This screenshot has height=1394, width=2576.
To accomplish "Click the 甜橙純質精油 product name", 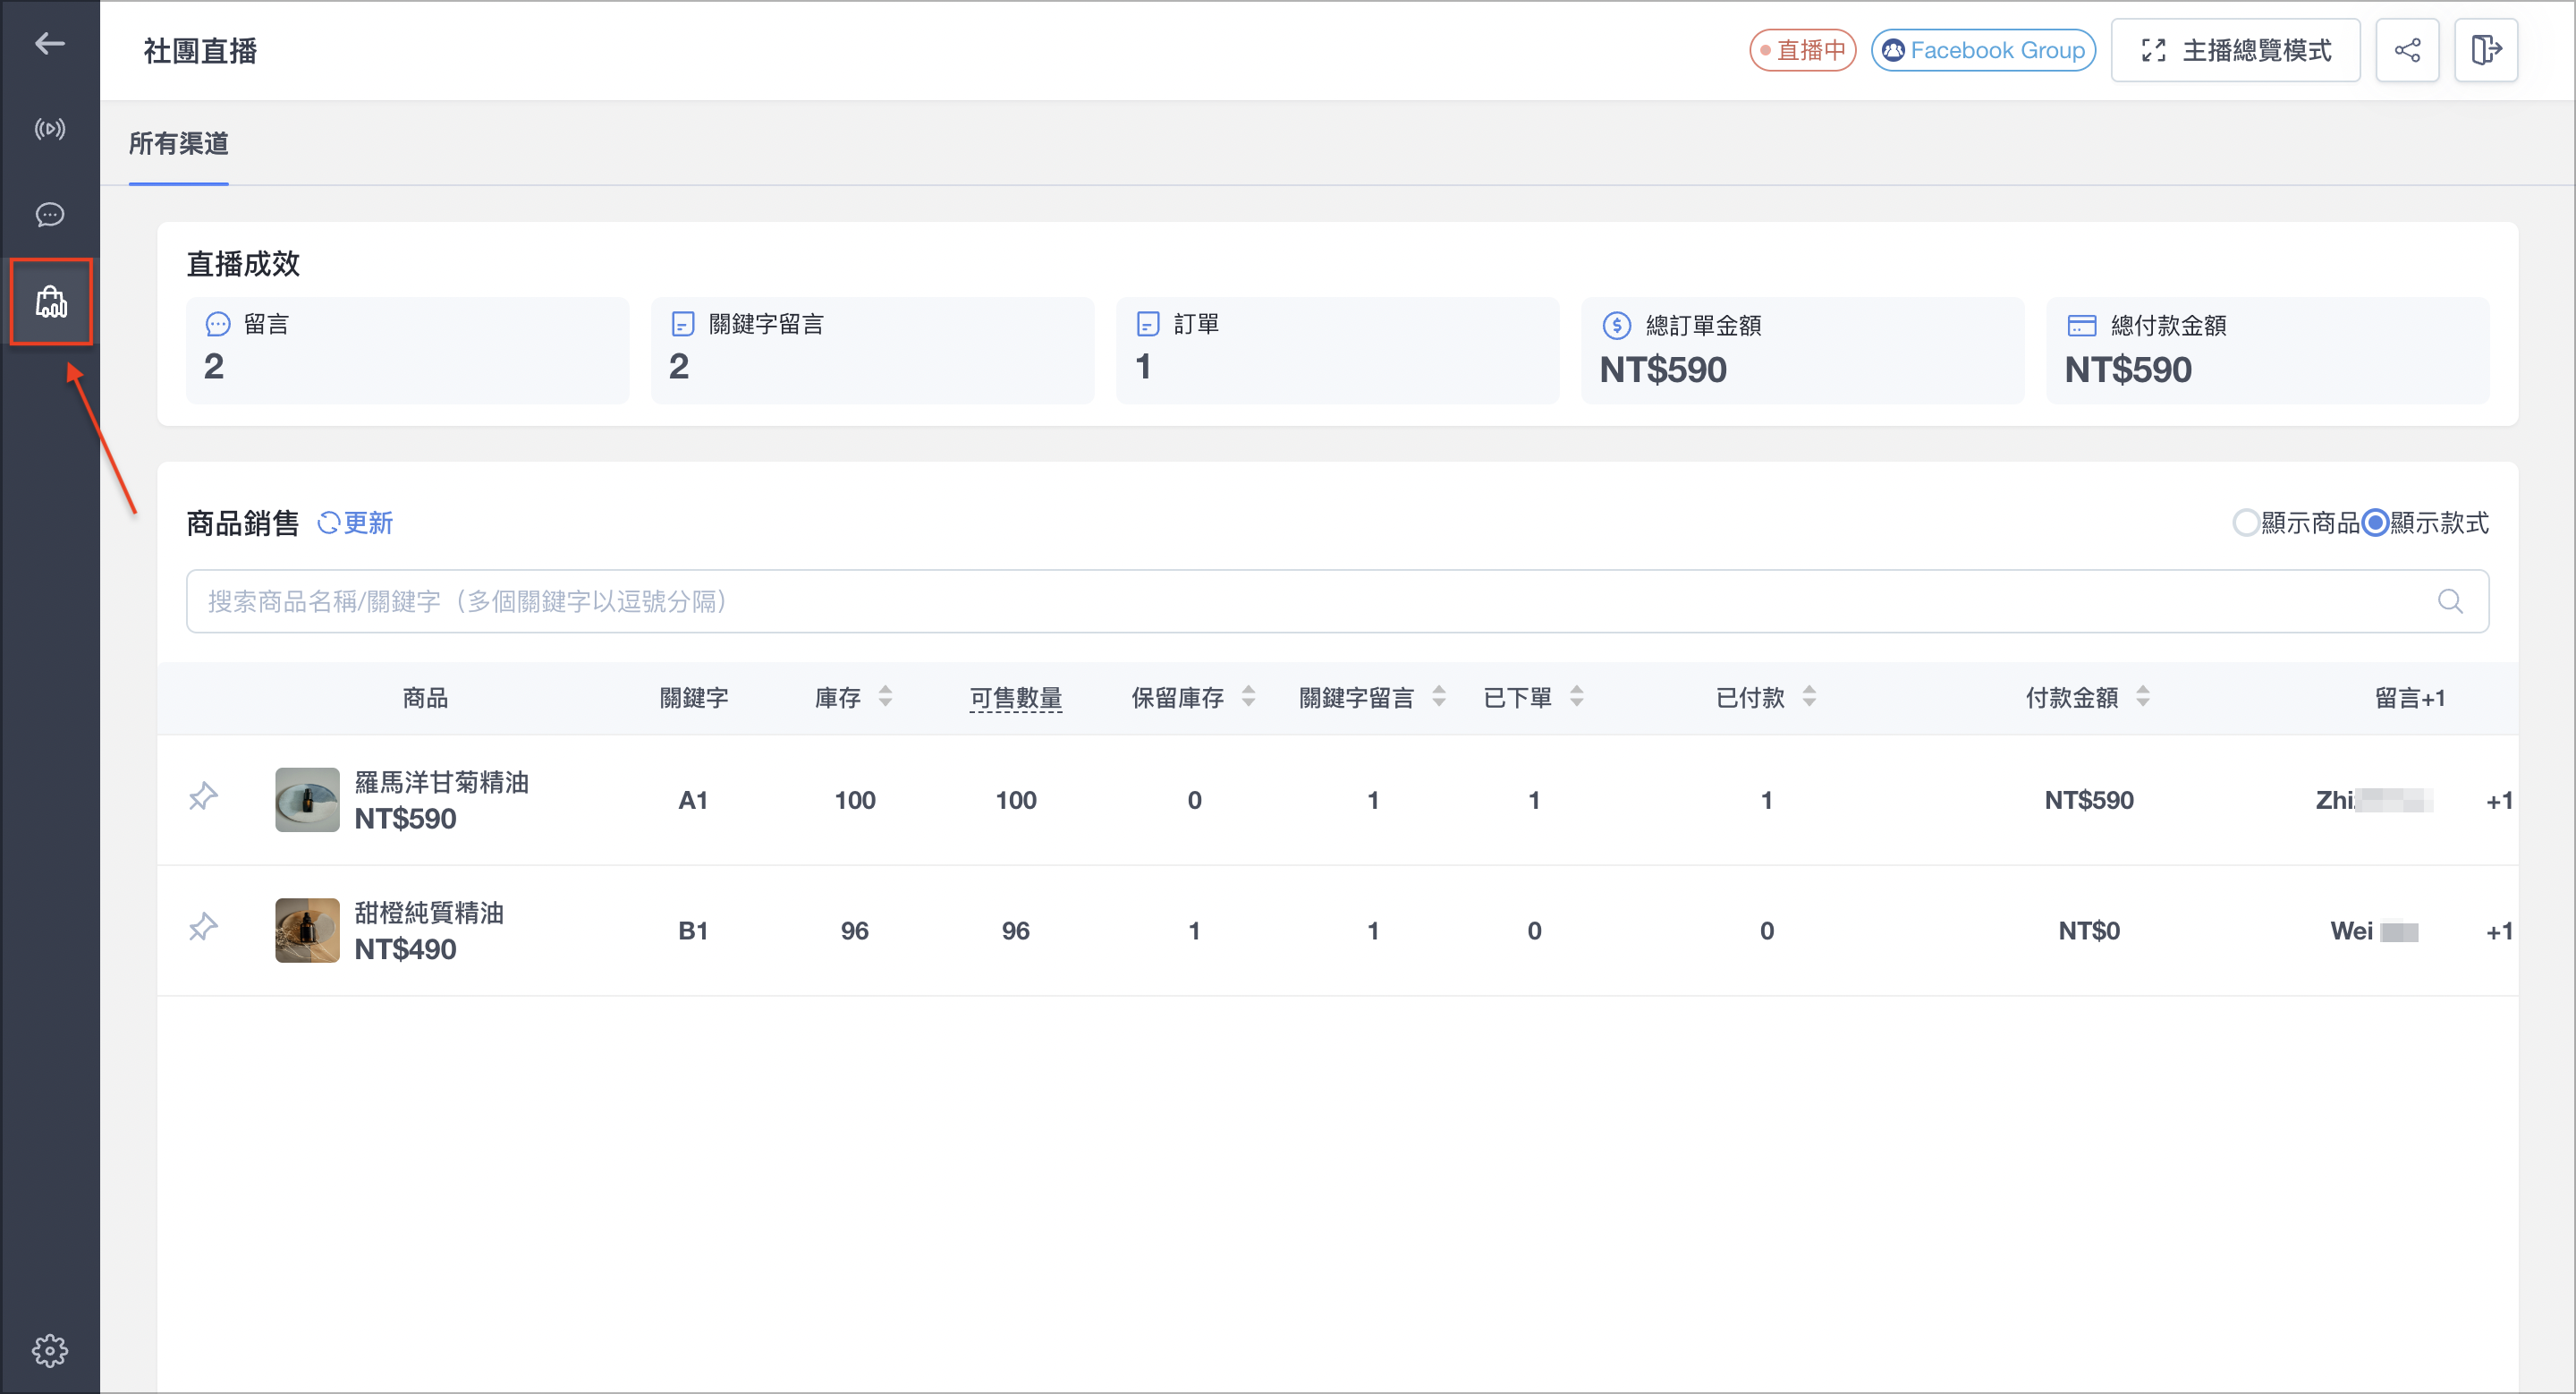I will pyautogui.click(x=429, y=913).
